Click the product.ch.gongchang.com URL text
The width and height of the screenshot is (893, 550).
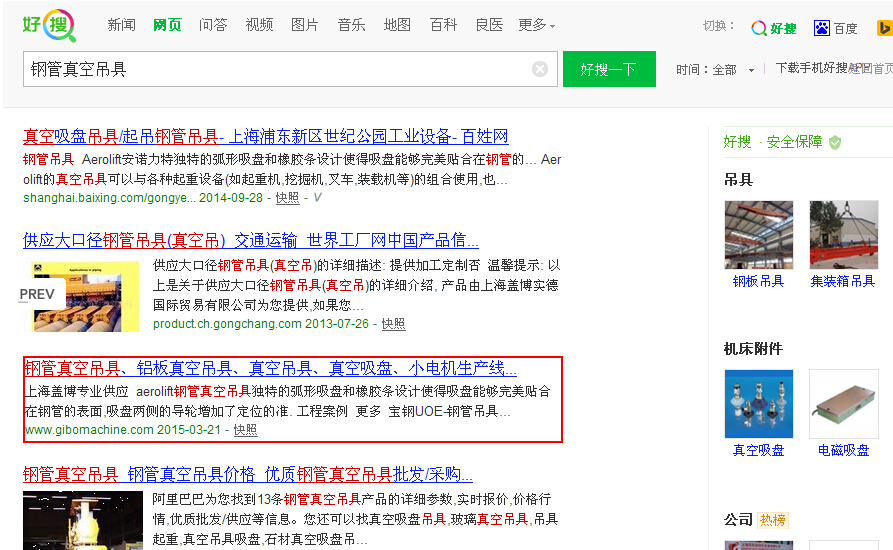click(x=227, y=323)
